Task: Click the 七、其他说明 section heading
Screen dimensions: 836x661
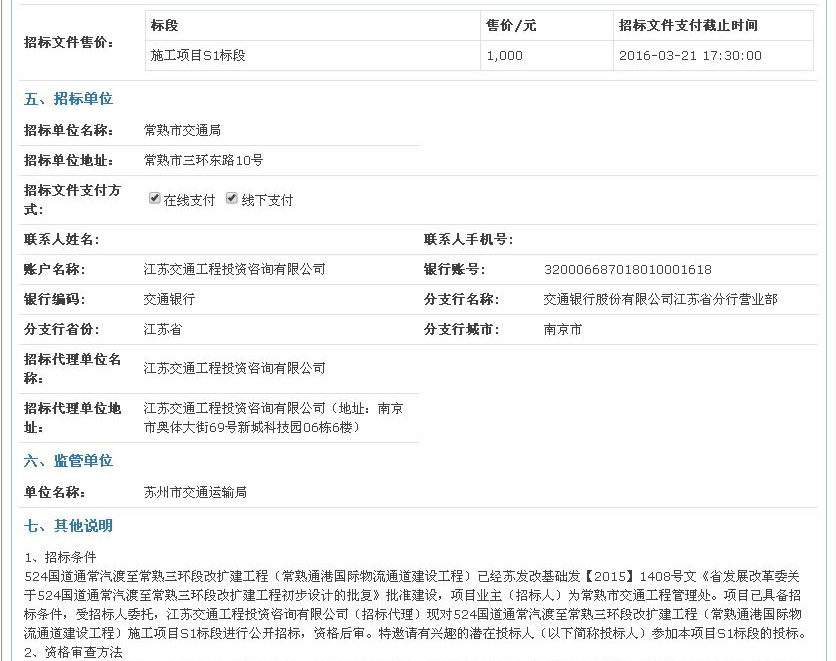Action: point(68,526)
